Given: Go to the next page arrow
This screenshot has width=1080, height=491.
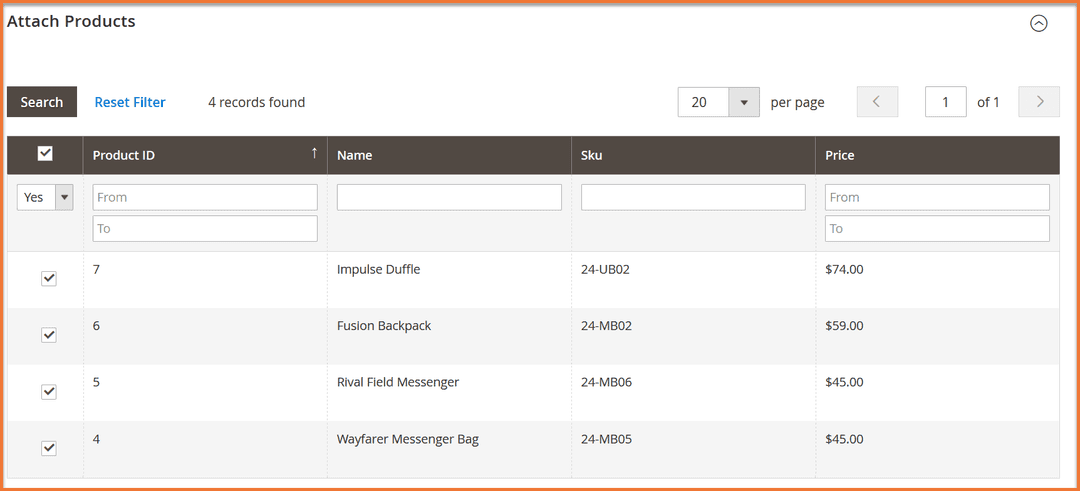Looking at the screenshot, I should pos(1039,102).
